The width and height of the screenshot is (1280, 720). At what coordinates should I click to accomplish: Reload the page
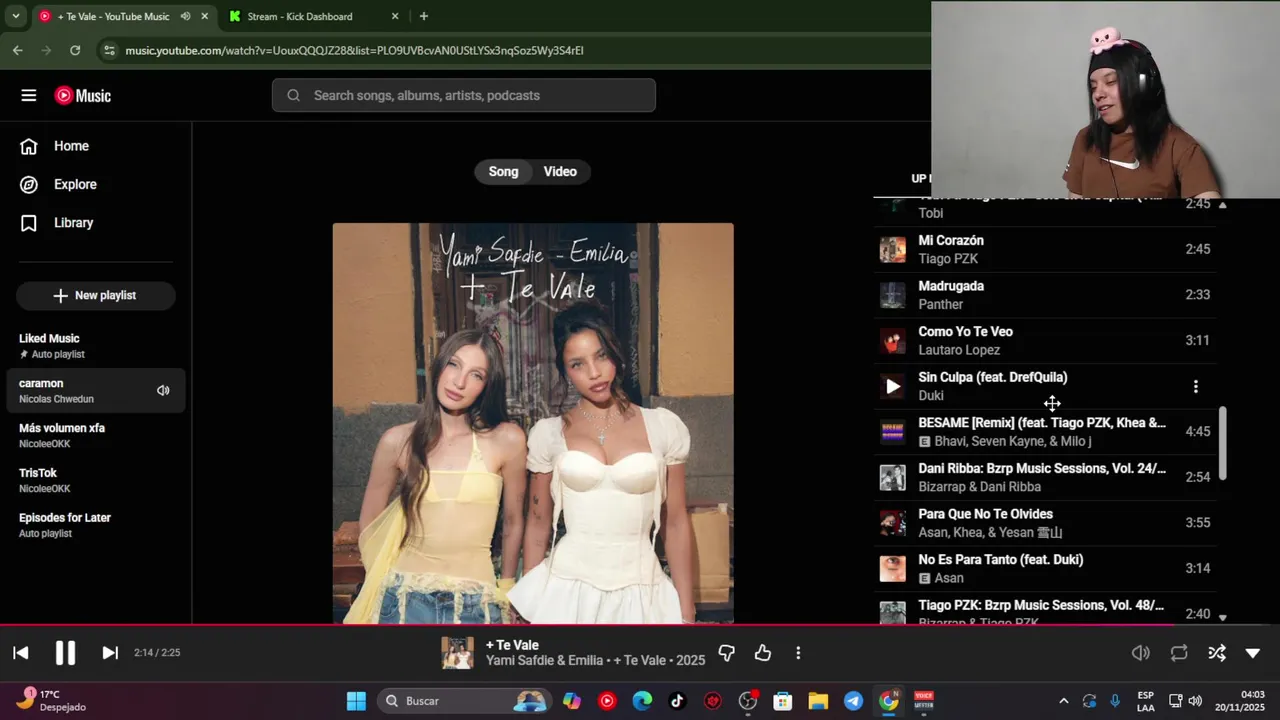(75, 50)
